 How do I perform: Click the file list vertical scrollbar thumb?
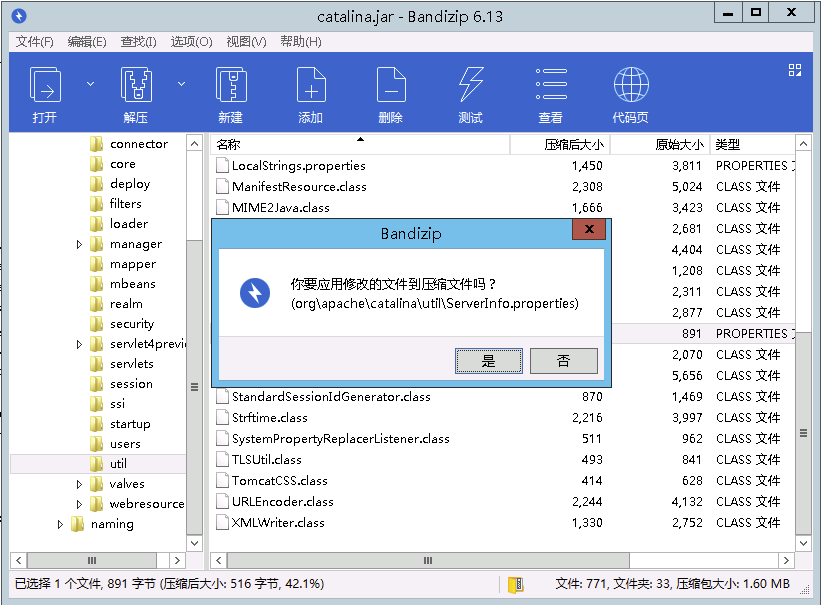[x=803, y=433]
